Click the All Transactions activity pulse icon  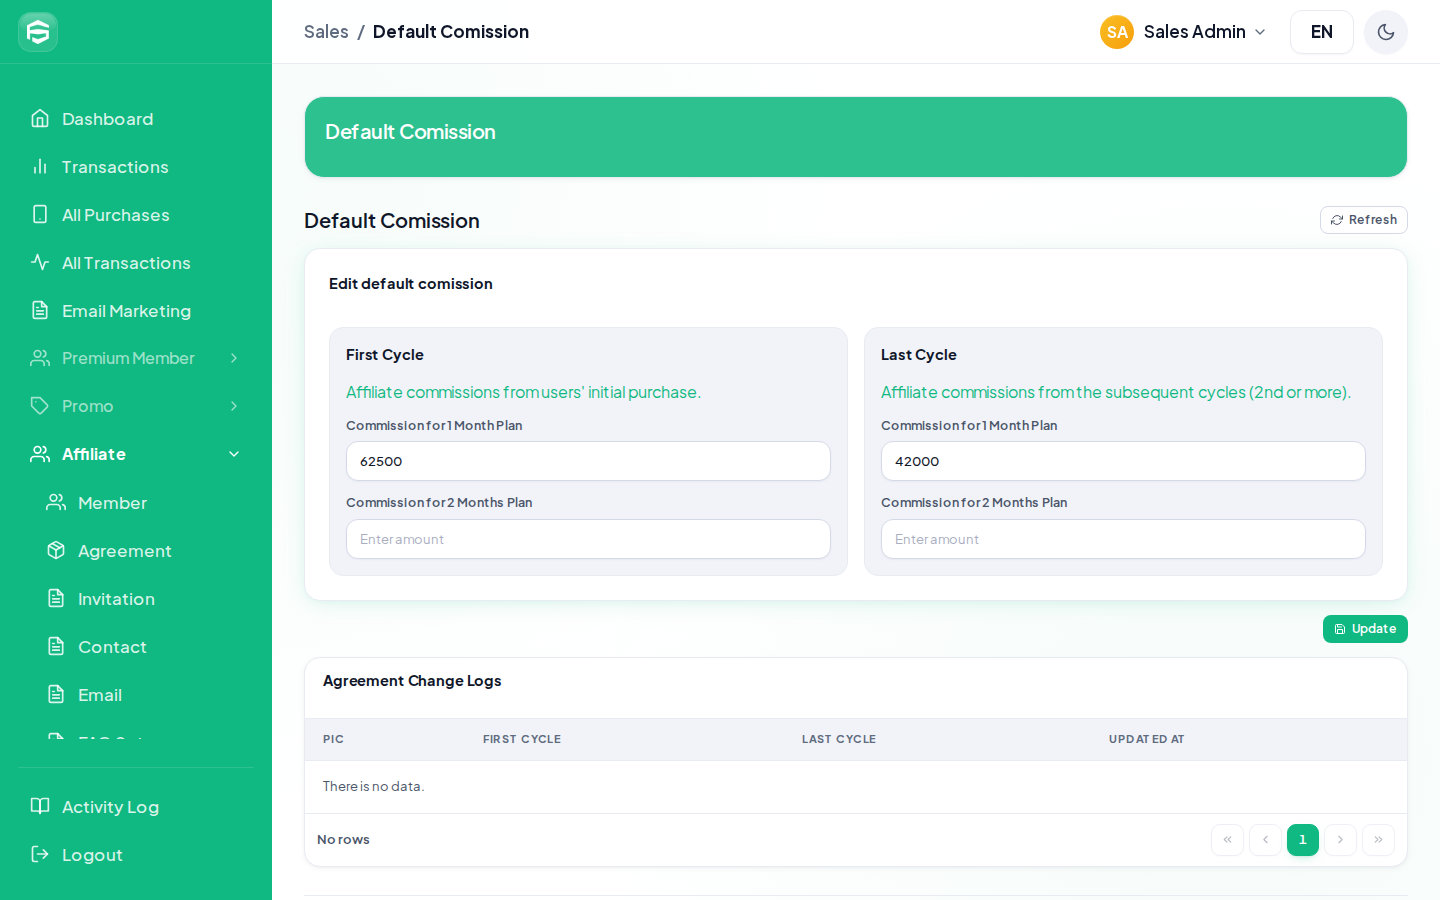pyautogui.click(x=40, y=263)
